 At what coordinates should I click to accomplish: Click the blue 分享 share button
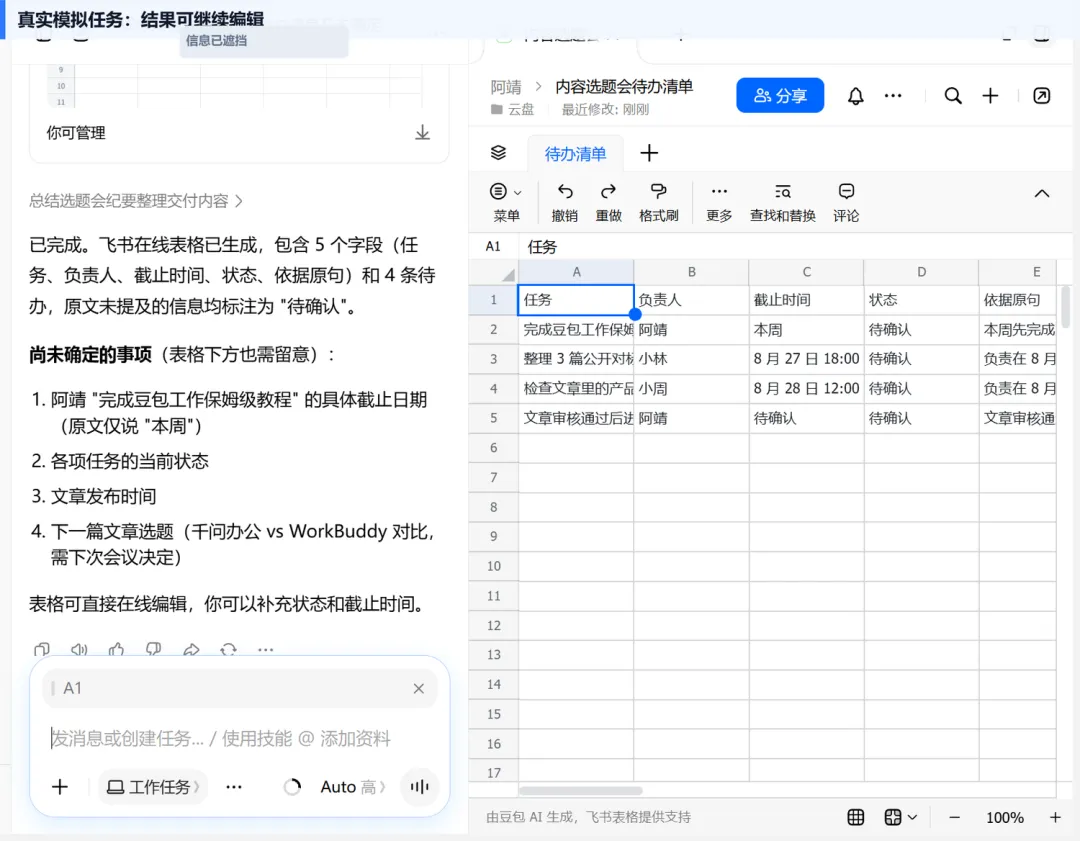(x=780, y=95)
